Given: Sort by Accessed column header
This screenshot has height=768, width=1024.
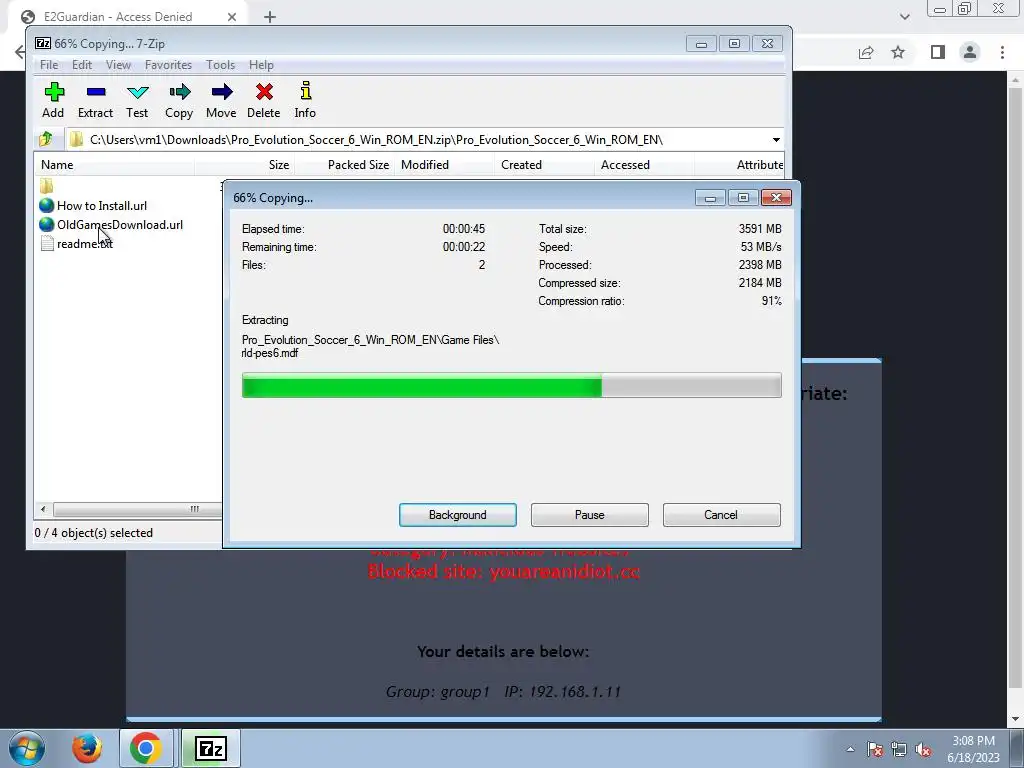Looking at the screenshot, I should tap(645, 165).
